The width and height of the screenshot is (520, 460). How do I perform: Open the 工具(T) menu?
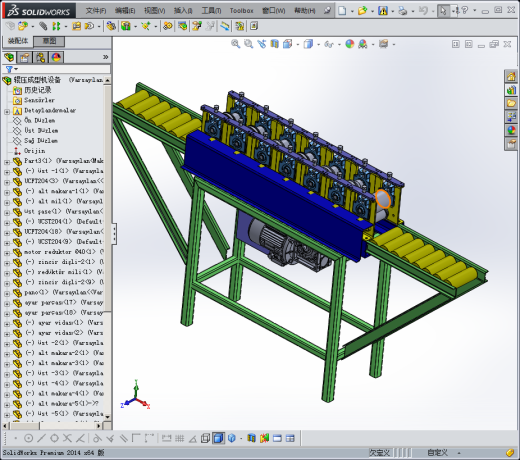click(211, 11)
